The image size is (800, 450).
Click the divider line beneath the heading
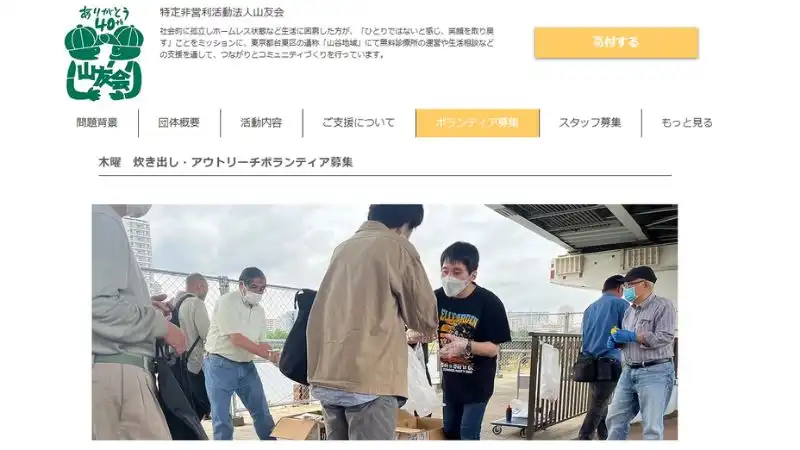(x=385, y=175)
